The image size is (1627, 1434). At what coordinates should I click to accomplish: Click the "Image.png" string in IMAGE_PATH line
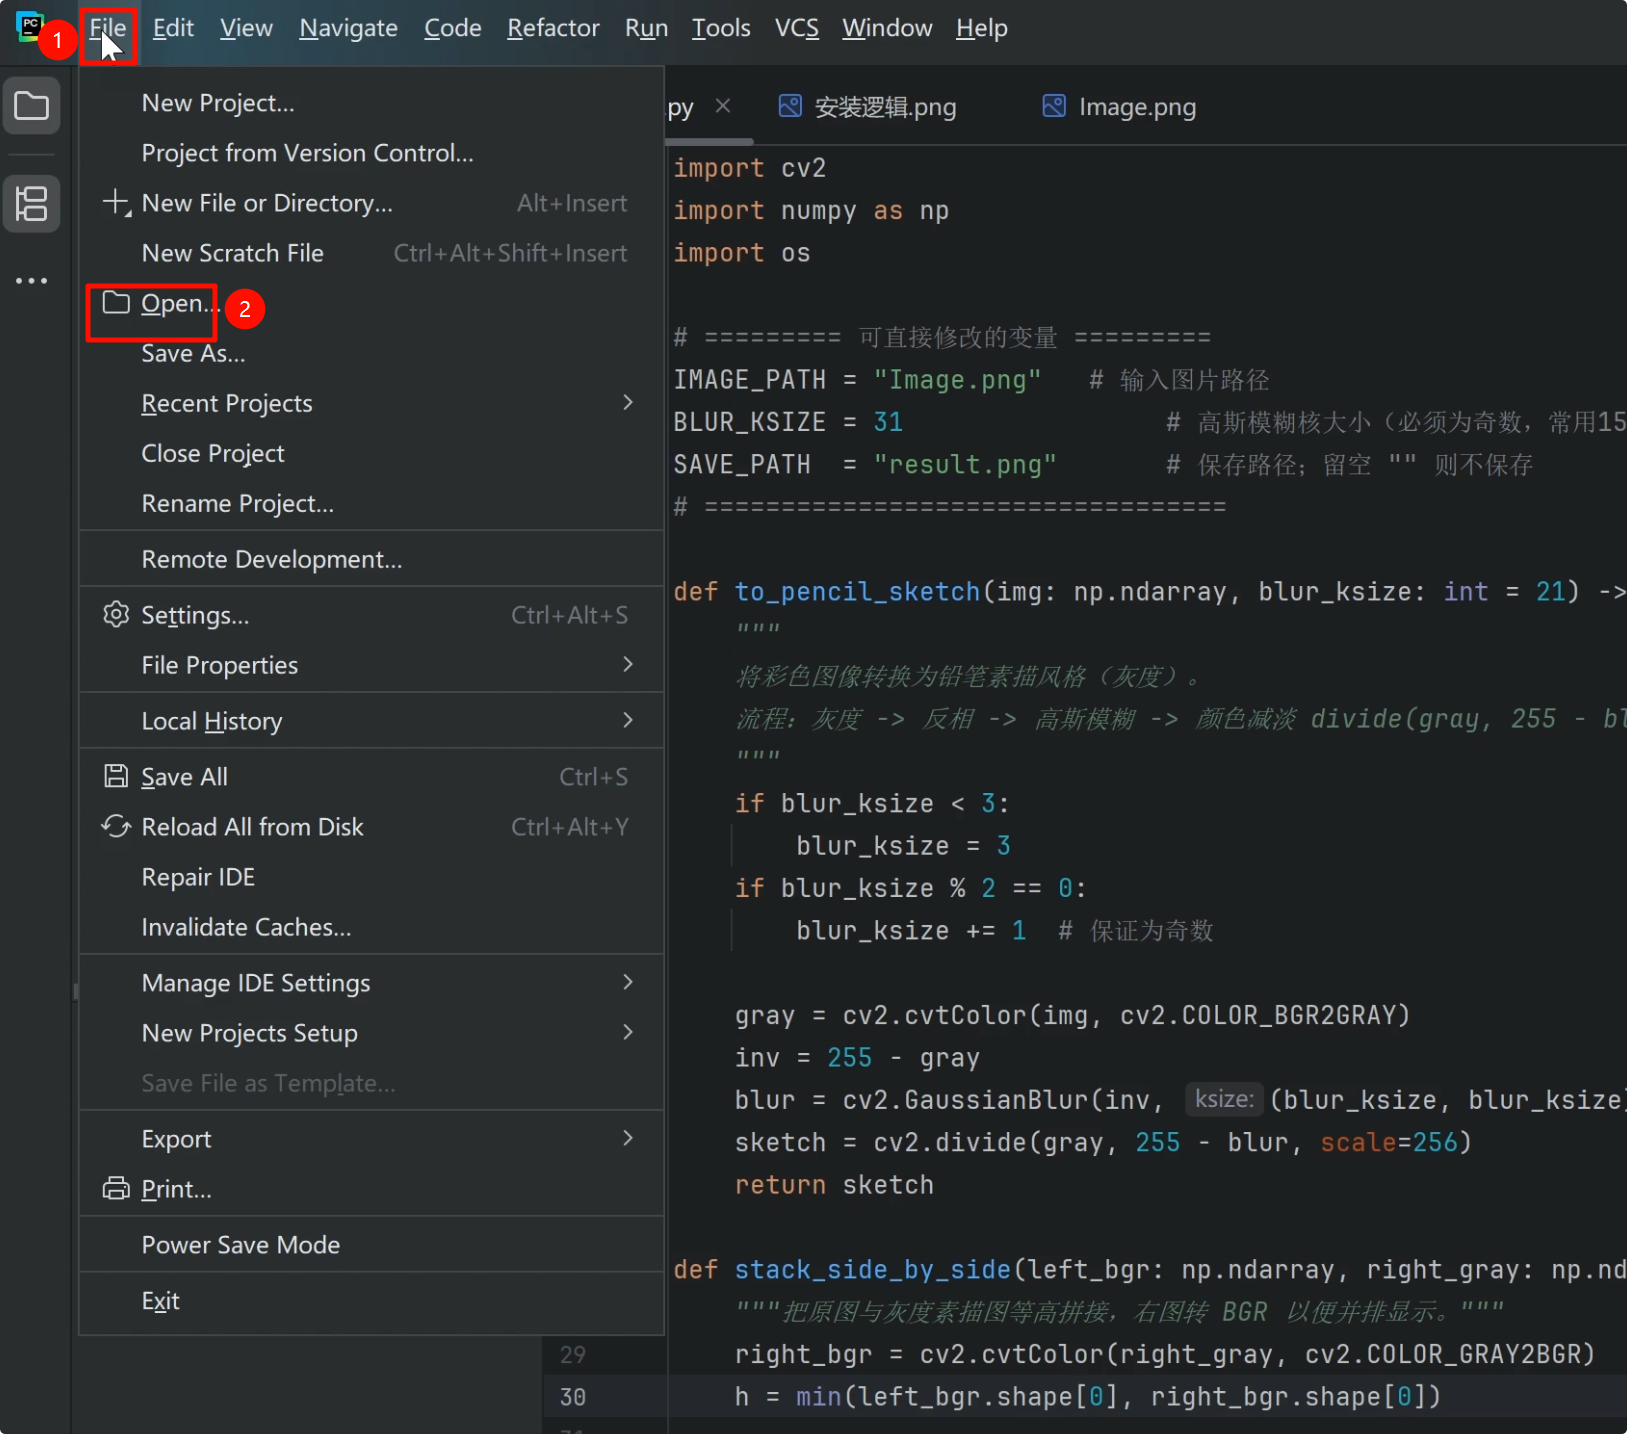pyautogui.click(x=957, y=380)
